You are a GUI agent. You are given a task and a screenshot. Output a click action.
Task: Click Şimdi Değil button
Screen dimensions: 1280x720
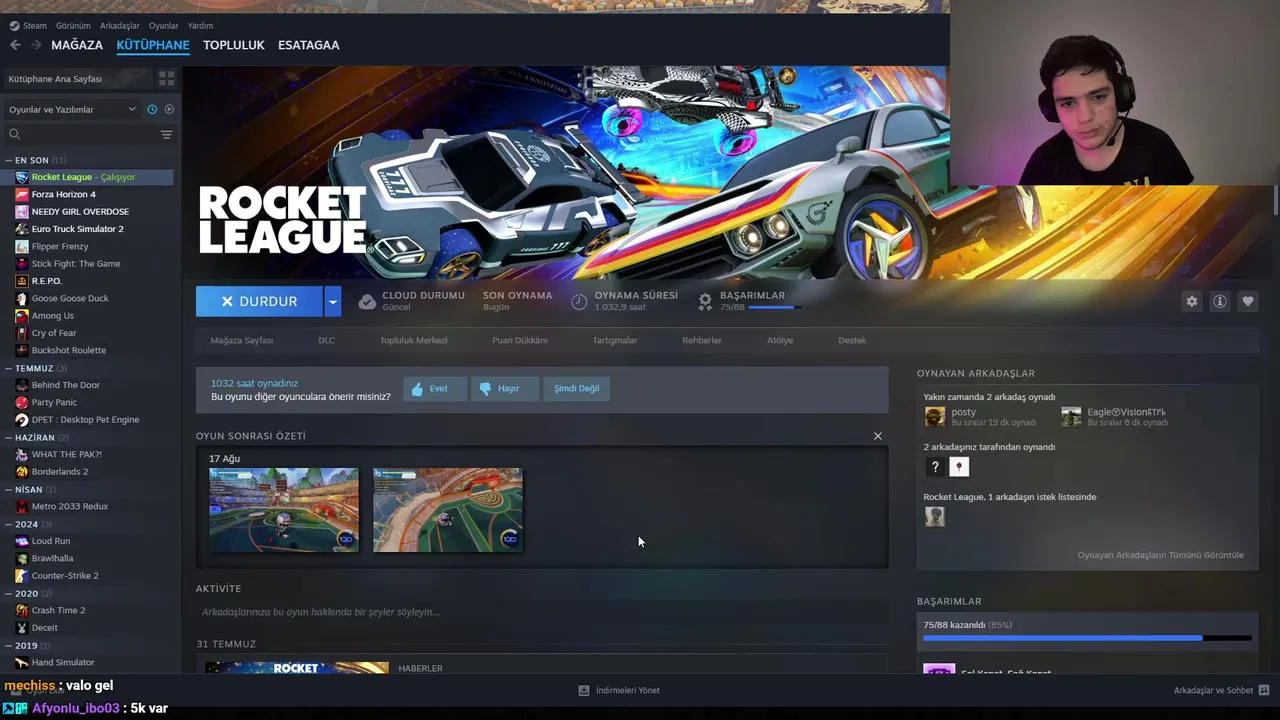tap(577, 388)
